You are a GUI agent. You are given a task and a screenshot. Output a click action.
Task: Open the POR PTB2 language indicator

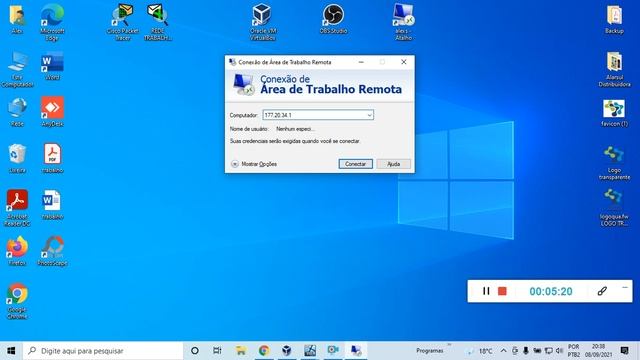click(573, 350)
